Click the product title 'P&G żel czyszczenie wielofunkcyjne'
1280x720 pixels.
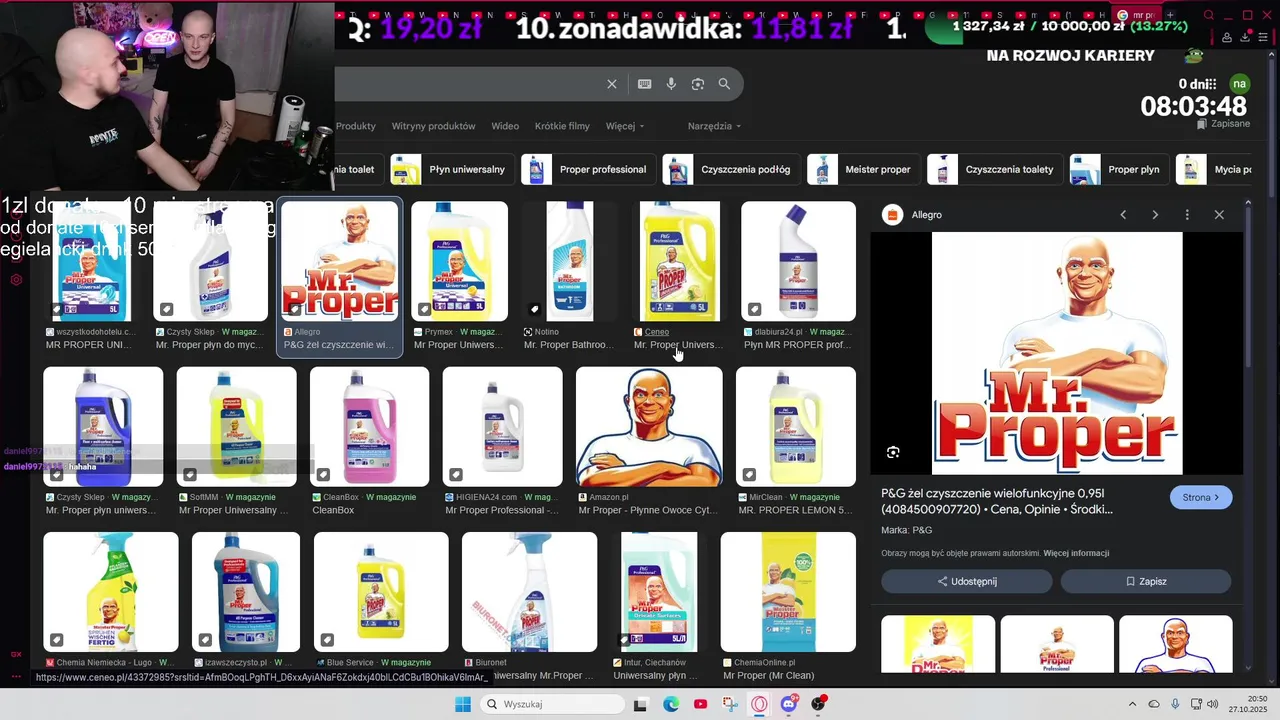click(x=996, y=501)
